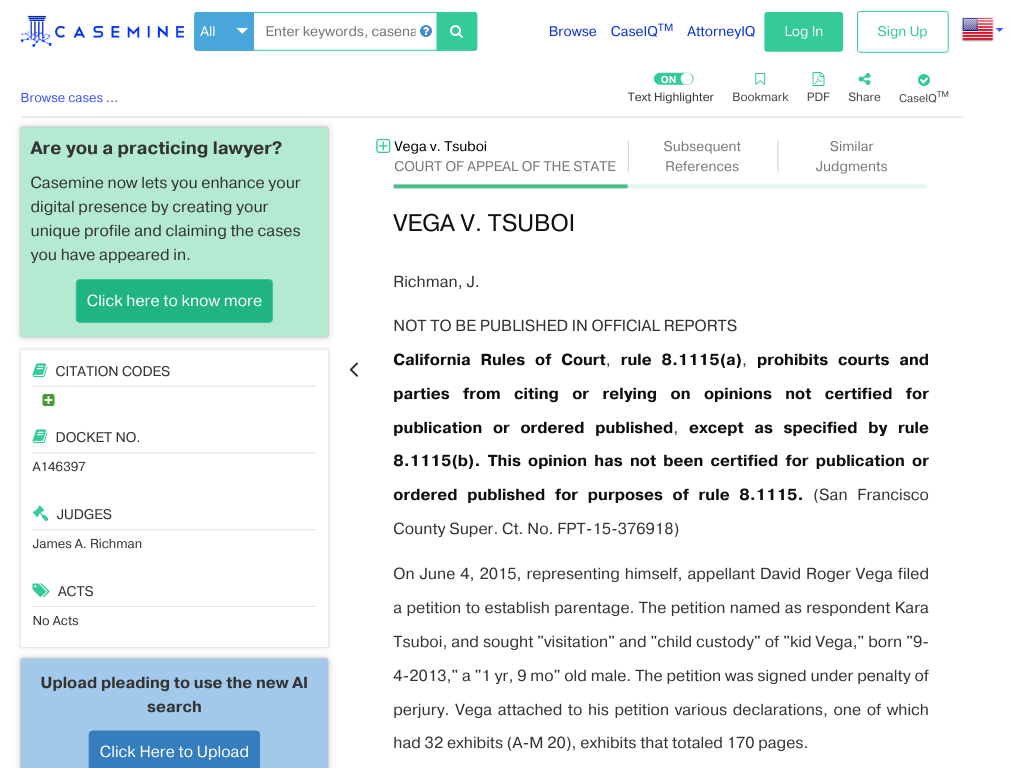Click the magnifier search button
Image resolution: width=1024 pixels, height=768 pixels.
pos(456,31)
